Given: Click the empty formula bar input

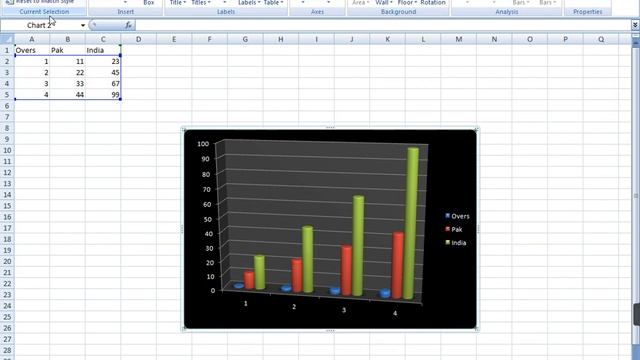Looking at the screenshot, I should pos(383,25).
